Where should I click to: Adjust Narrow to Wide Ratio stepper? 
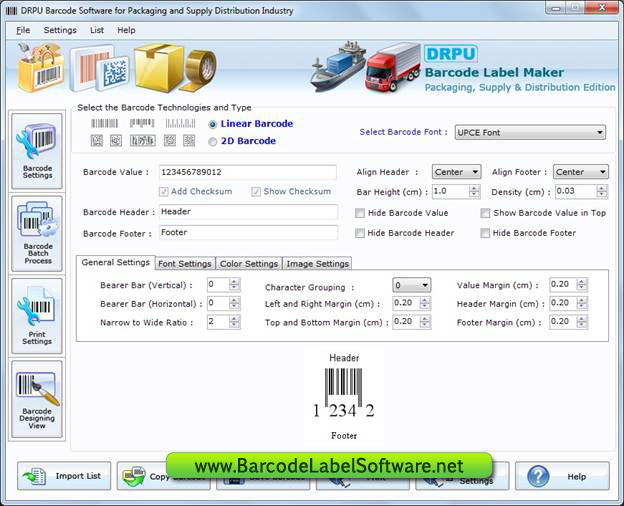pos(234,322)
